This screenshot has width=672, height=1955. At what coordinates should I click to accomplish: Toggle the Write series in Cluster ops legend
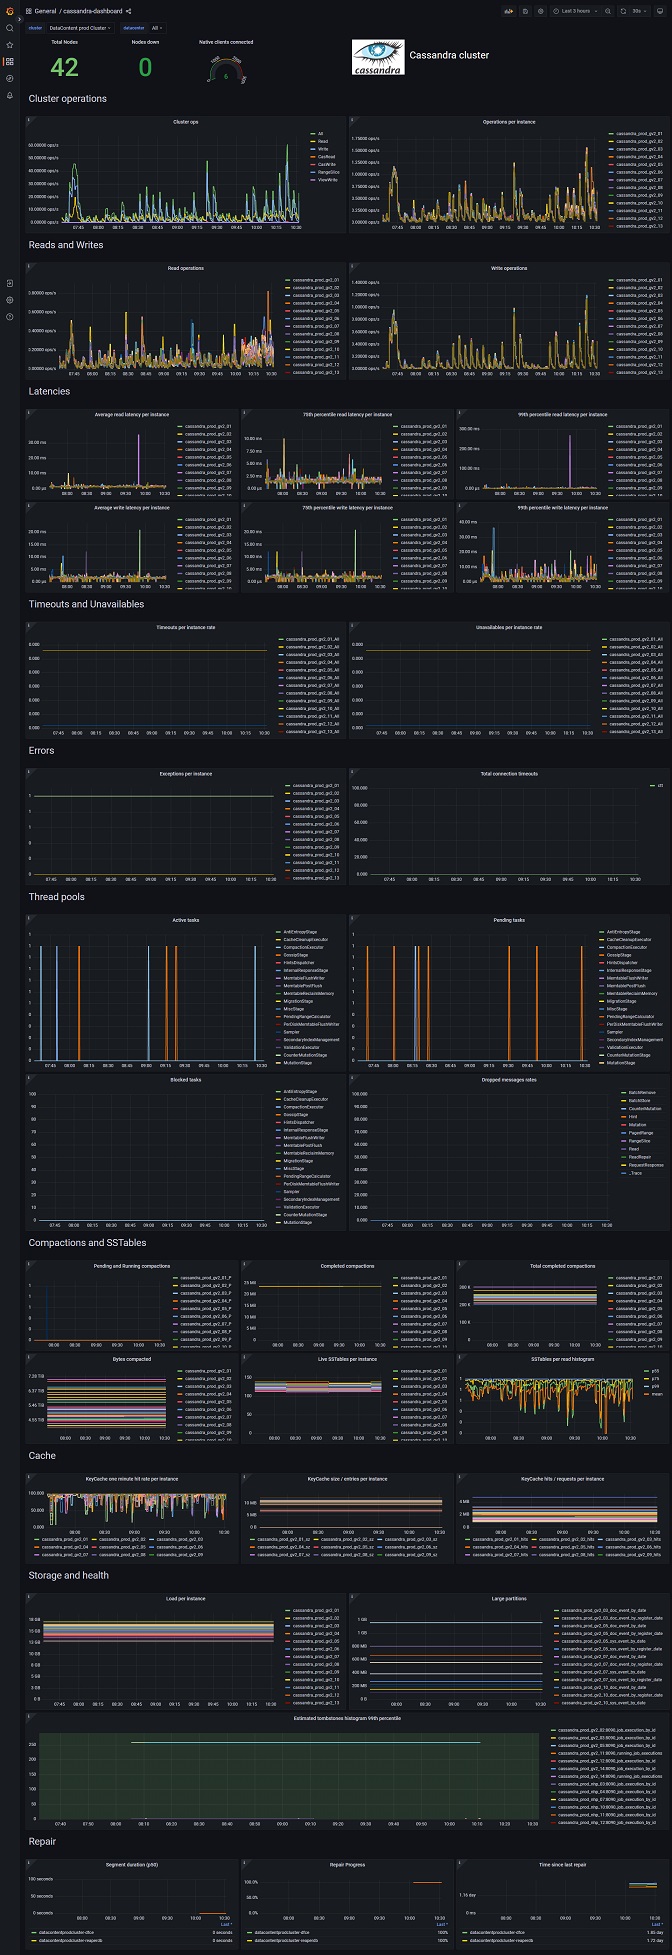click(x=321, y=149)
